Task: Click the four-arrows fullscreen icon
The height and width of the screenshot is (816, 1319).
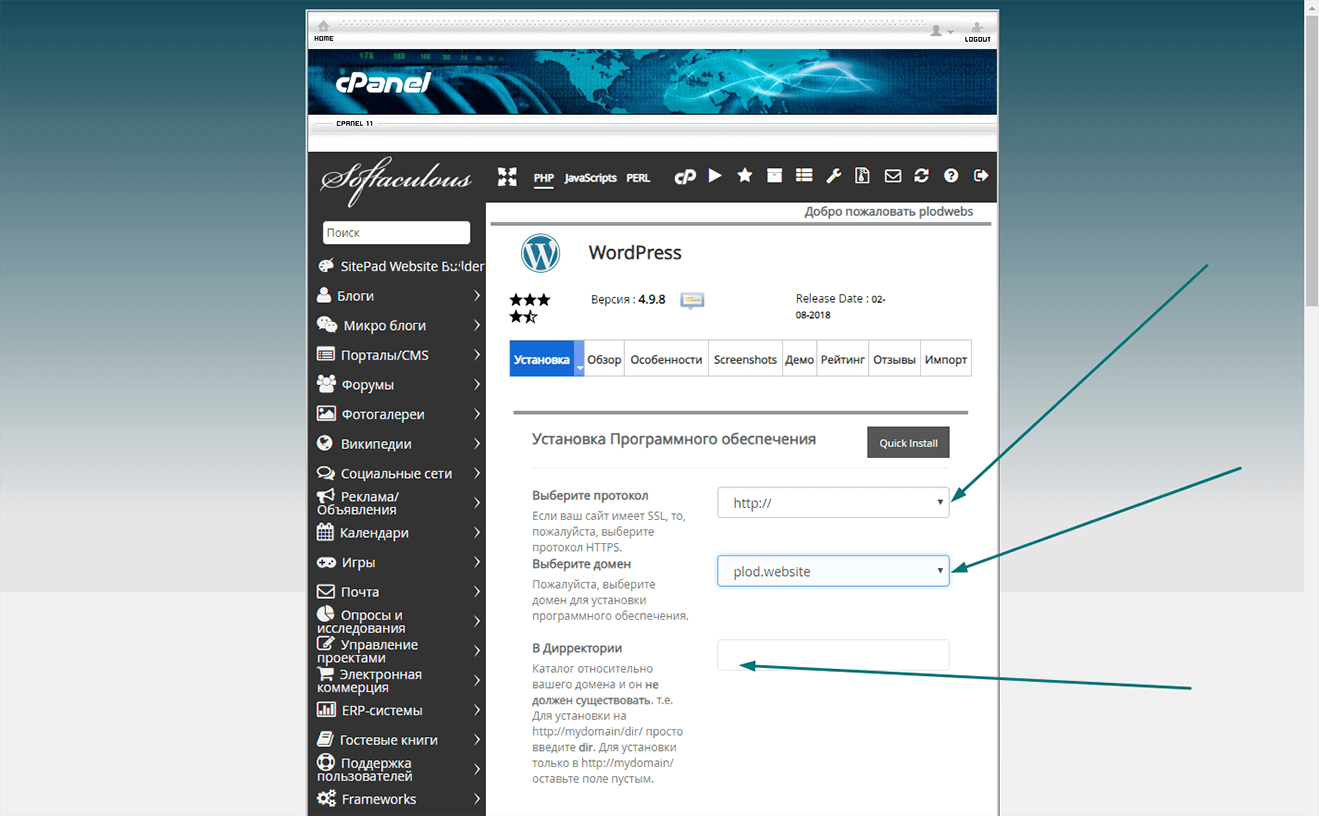Action: click(508, 176)
